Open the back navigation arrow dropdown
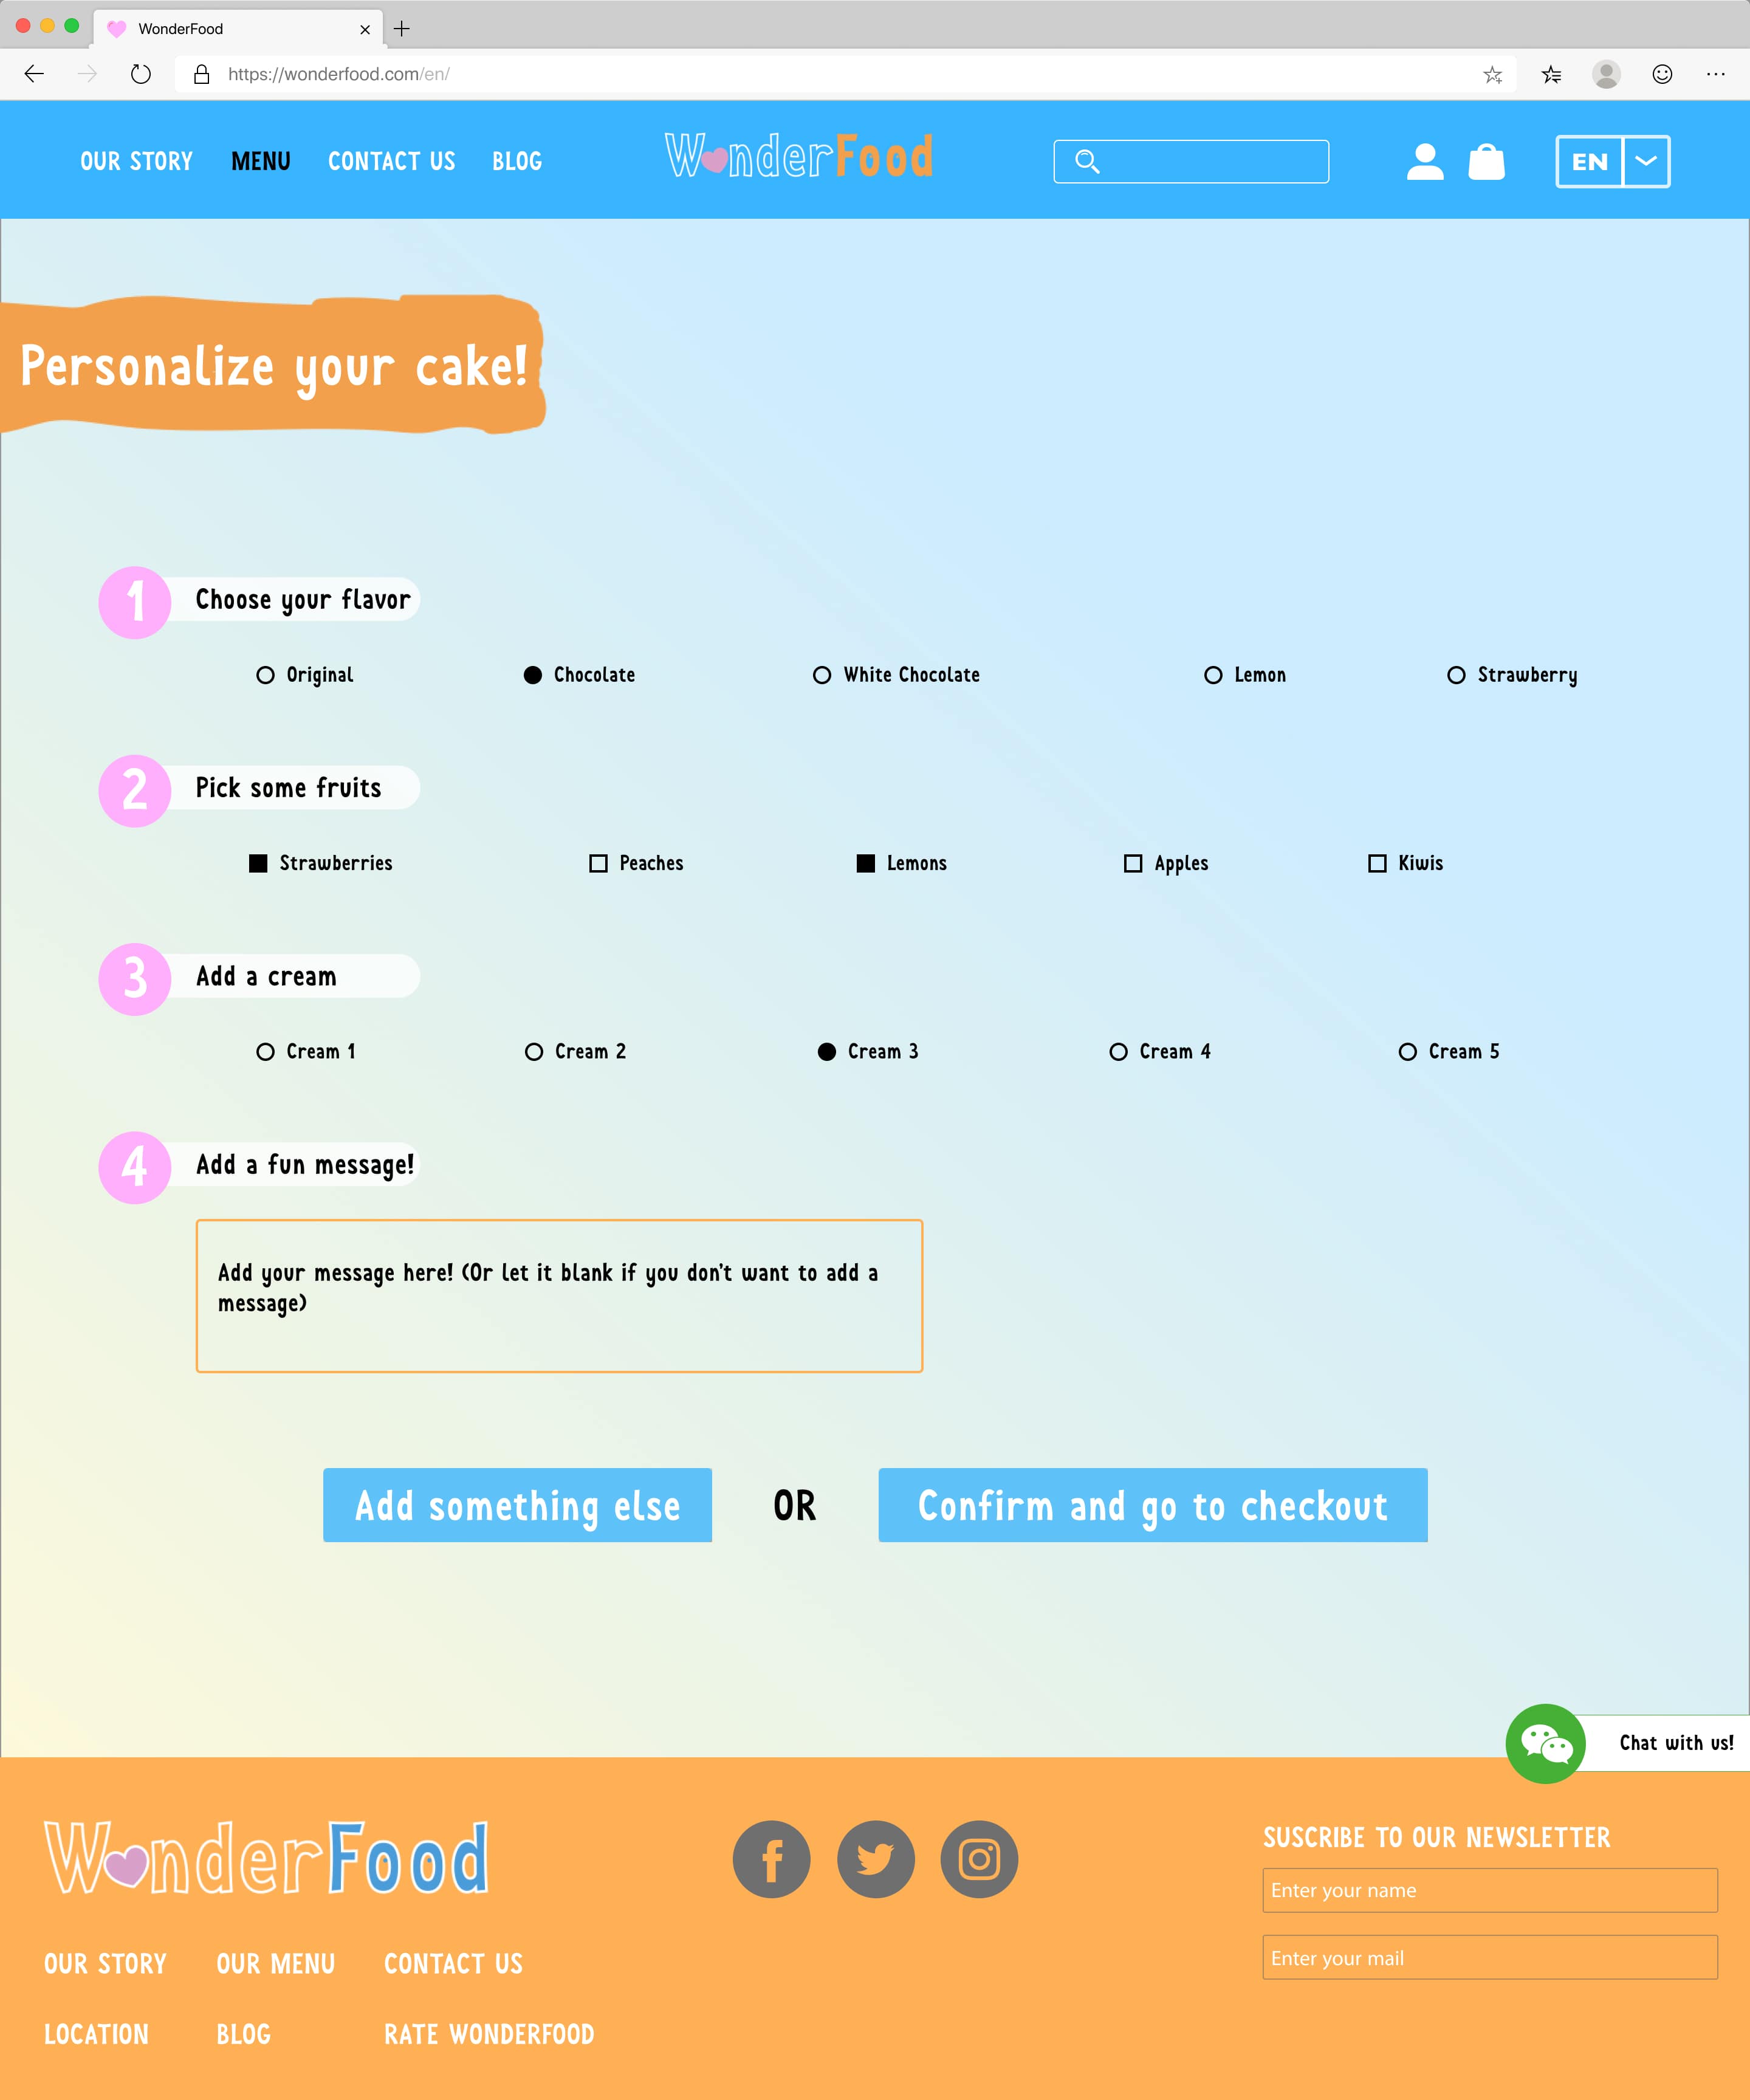The height and width of the screenshot is (2100, 1750). 35,74
